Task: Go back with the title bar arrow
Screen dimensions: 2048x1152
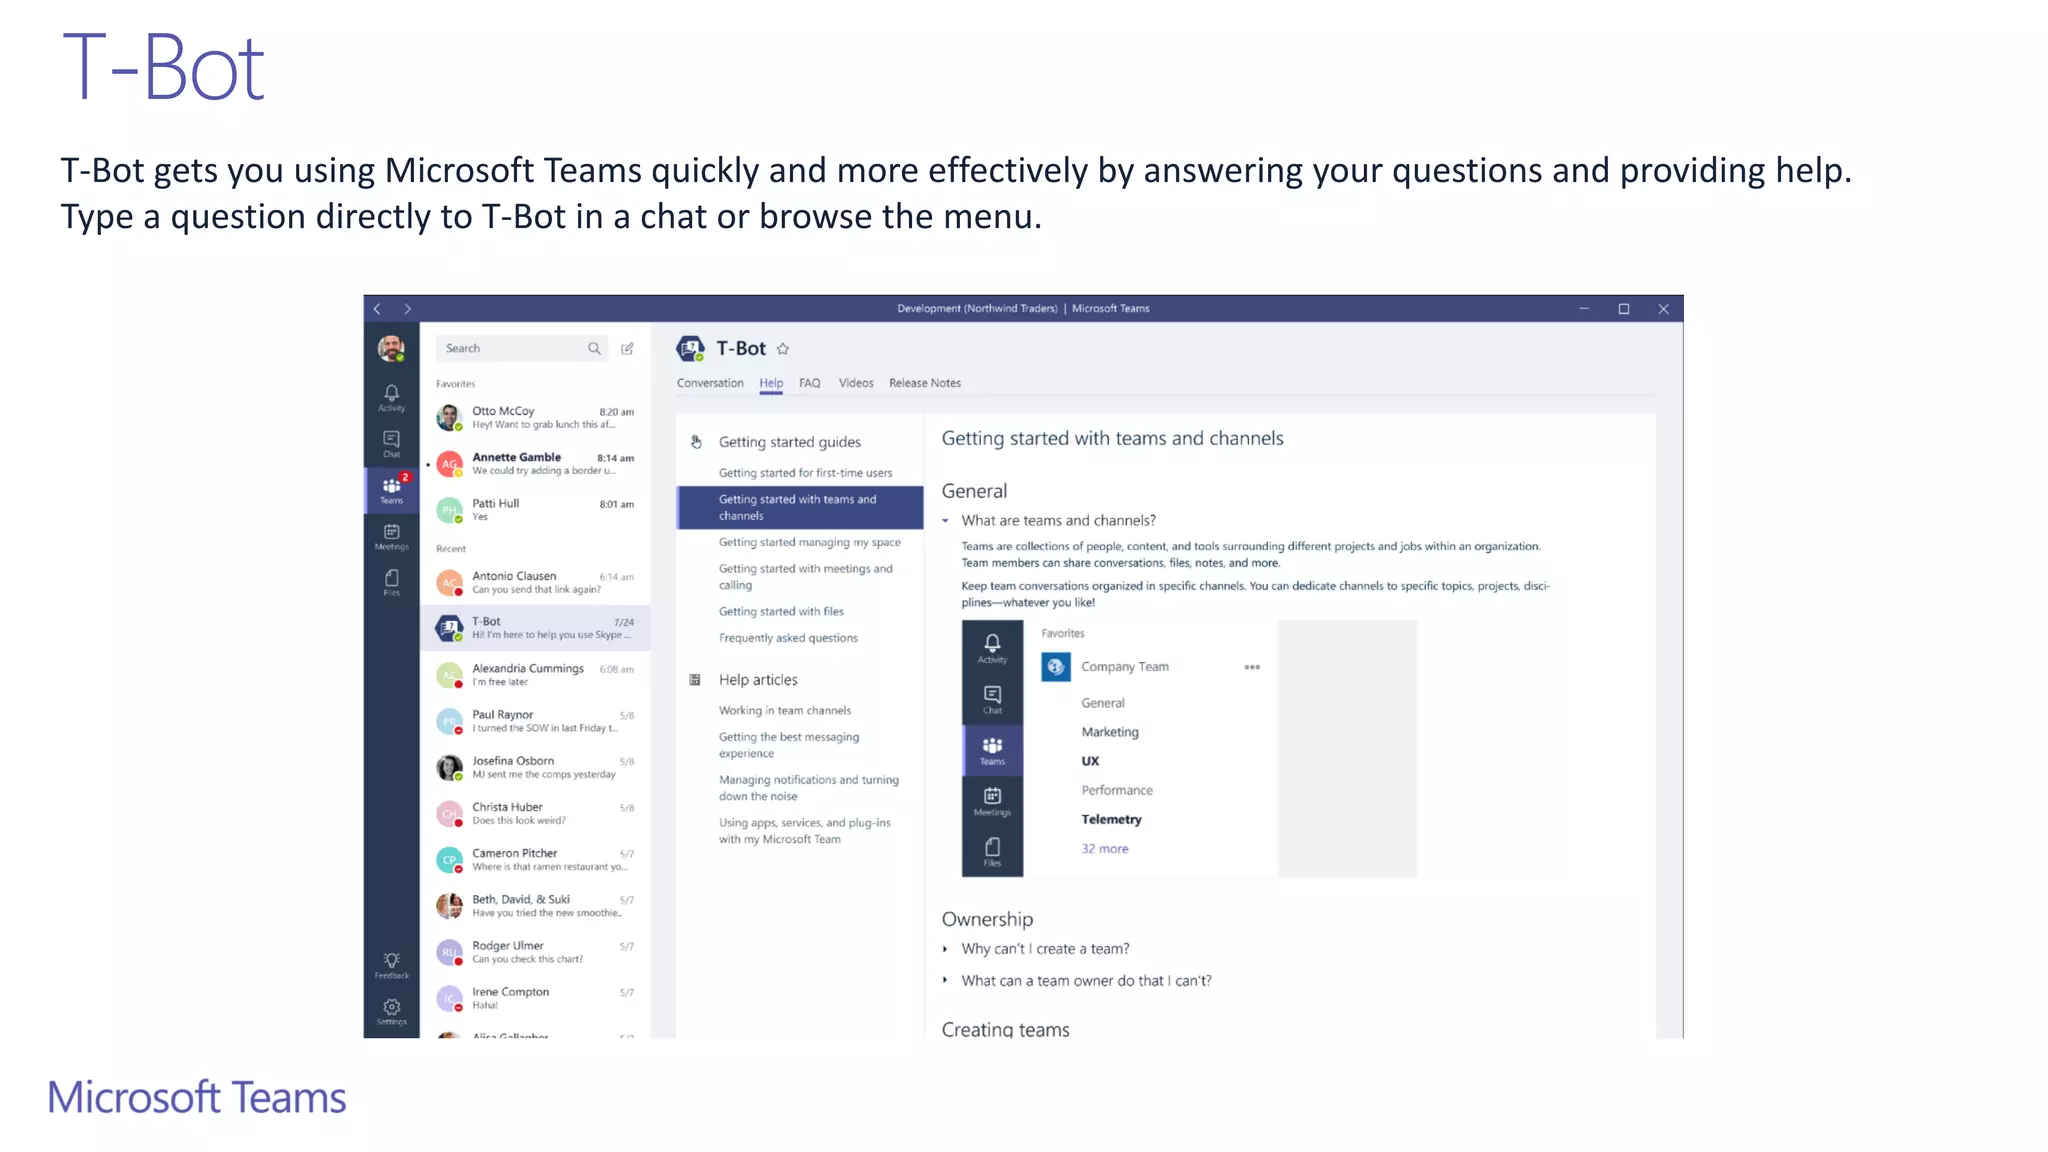Action: point(377,309)
